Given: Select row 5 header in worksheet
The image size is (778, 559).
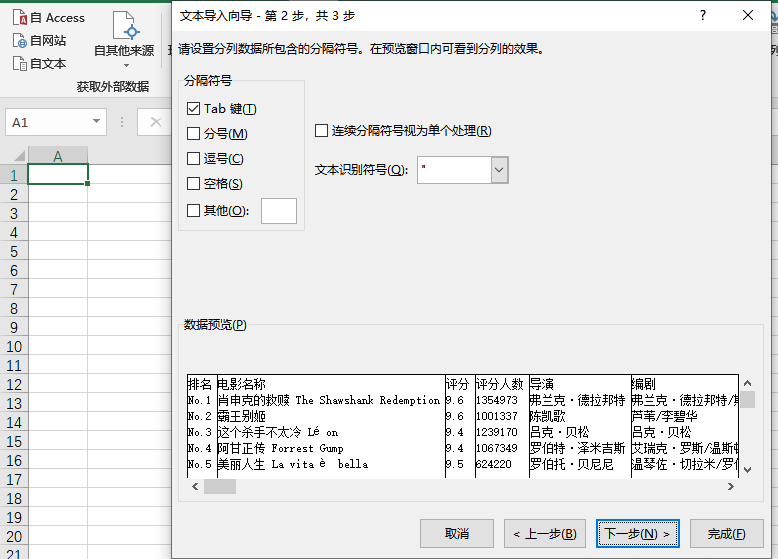Looking at the screenshot, I should 14,251.
